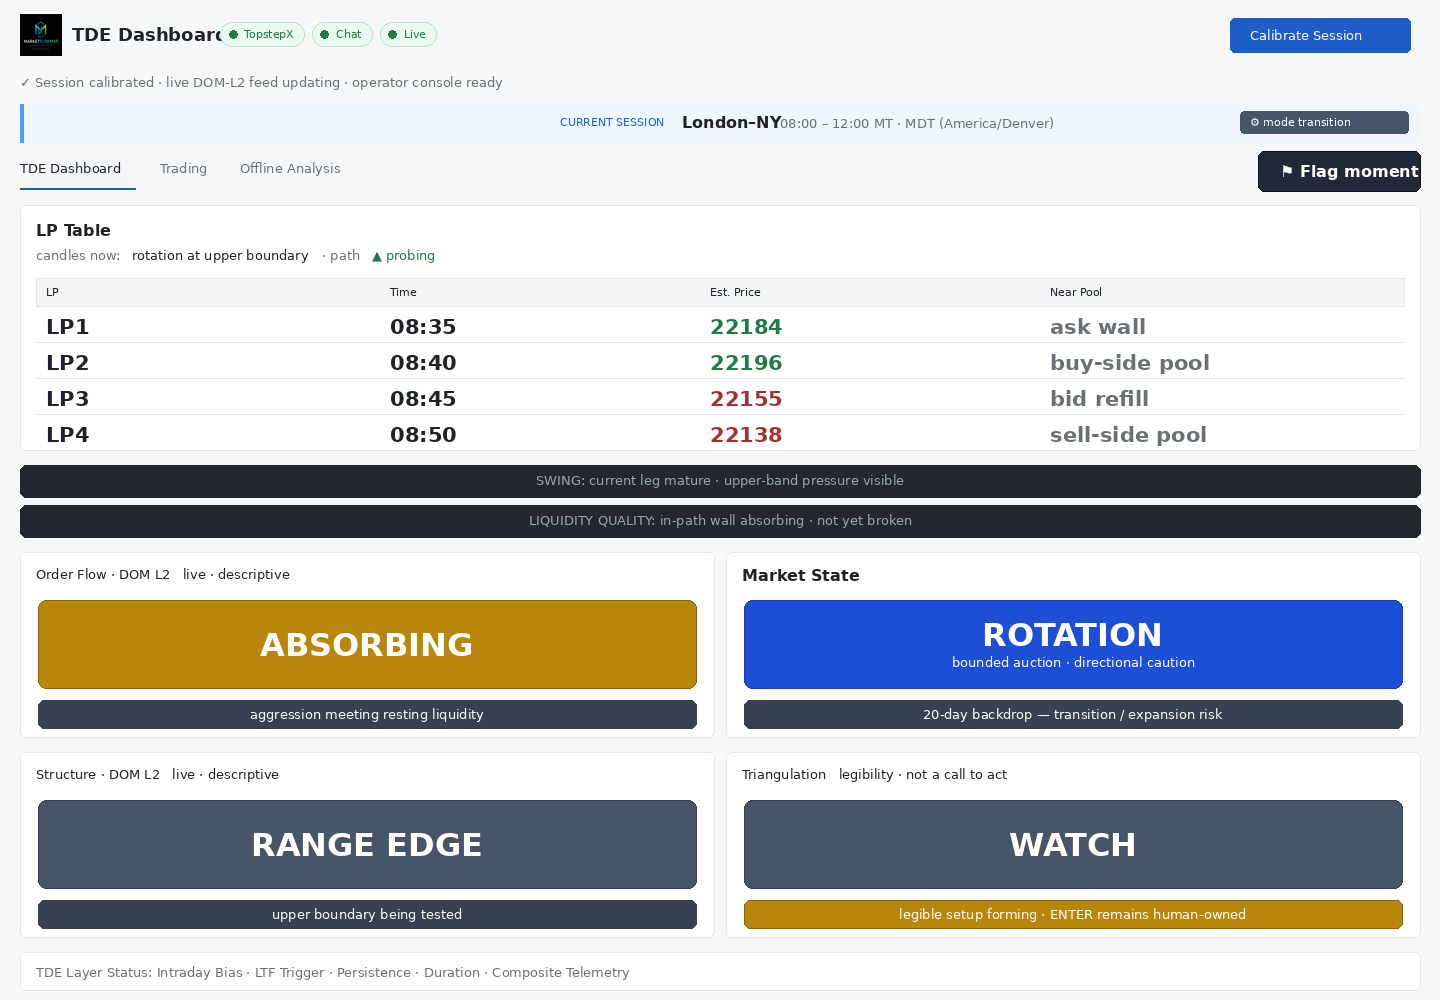
Task: Click the RANGE EDGE structure tile
Action: (x=367, y=844)
